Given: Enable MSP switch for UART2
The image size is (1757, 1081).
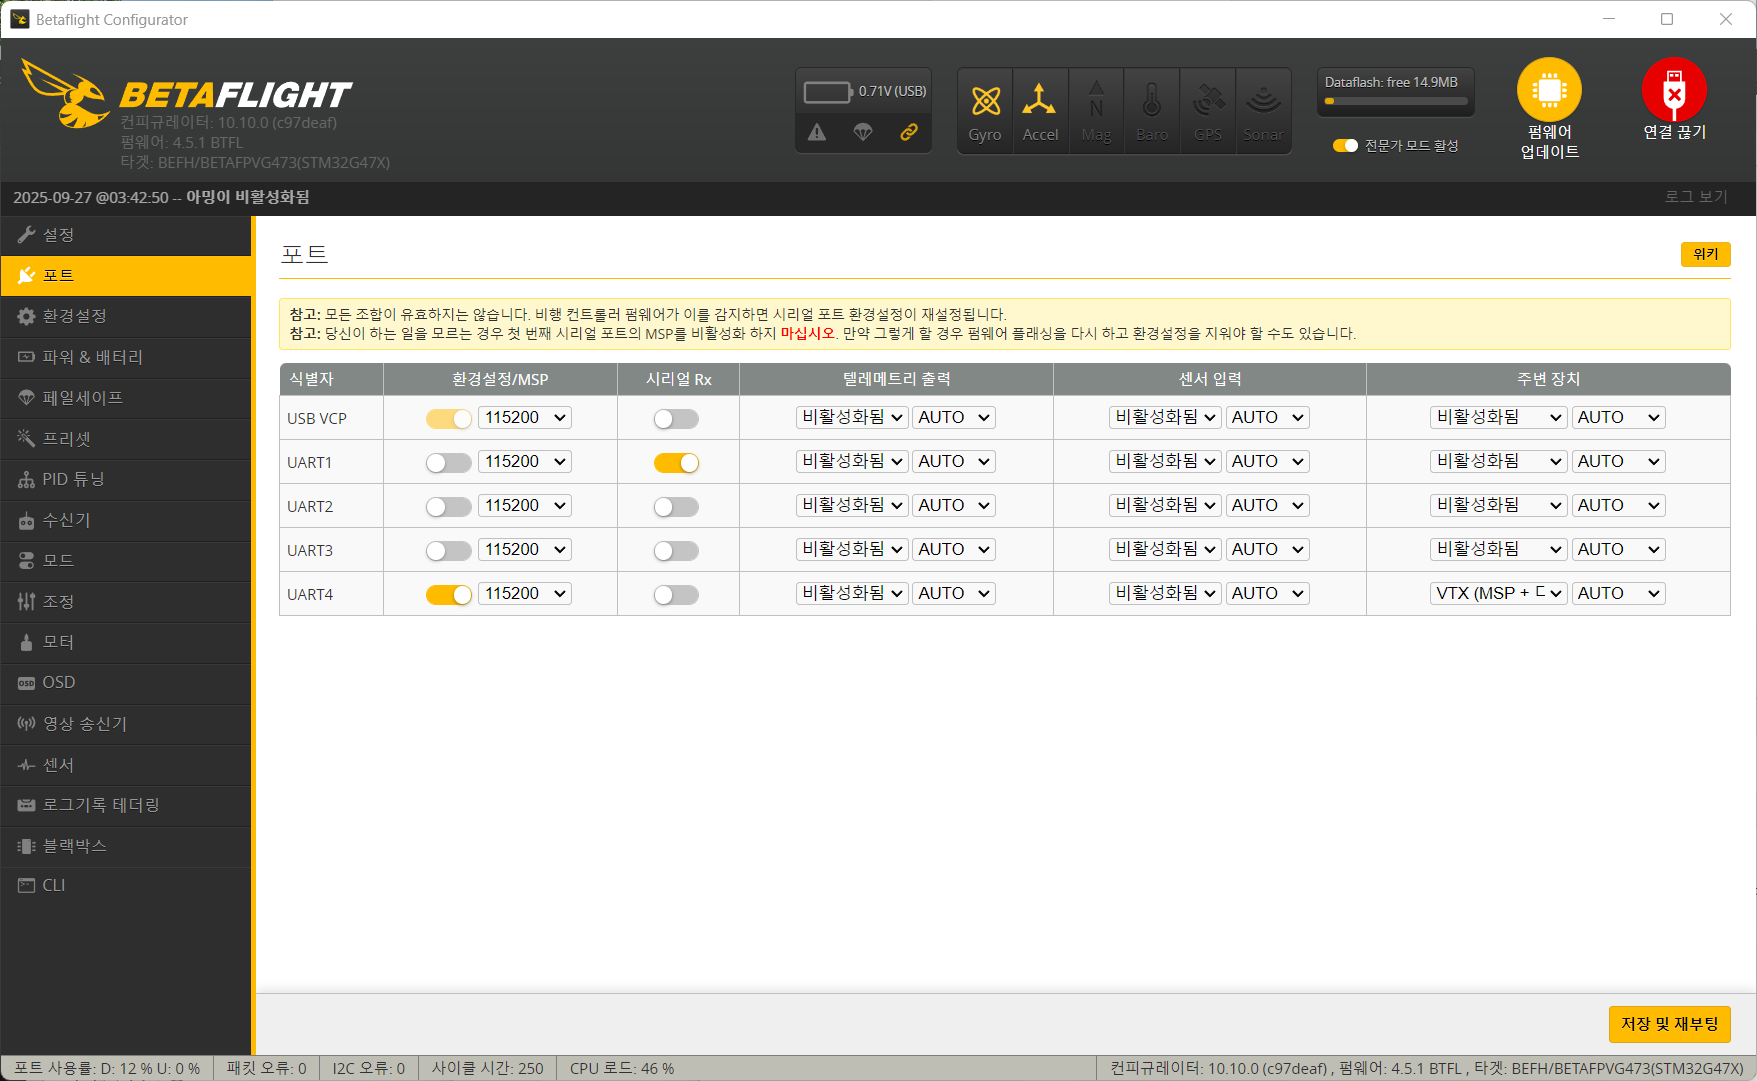Looking at the screenshot, I should click(x=448, y=507).
